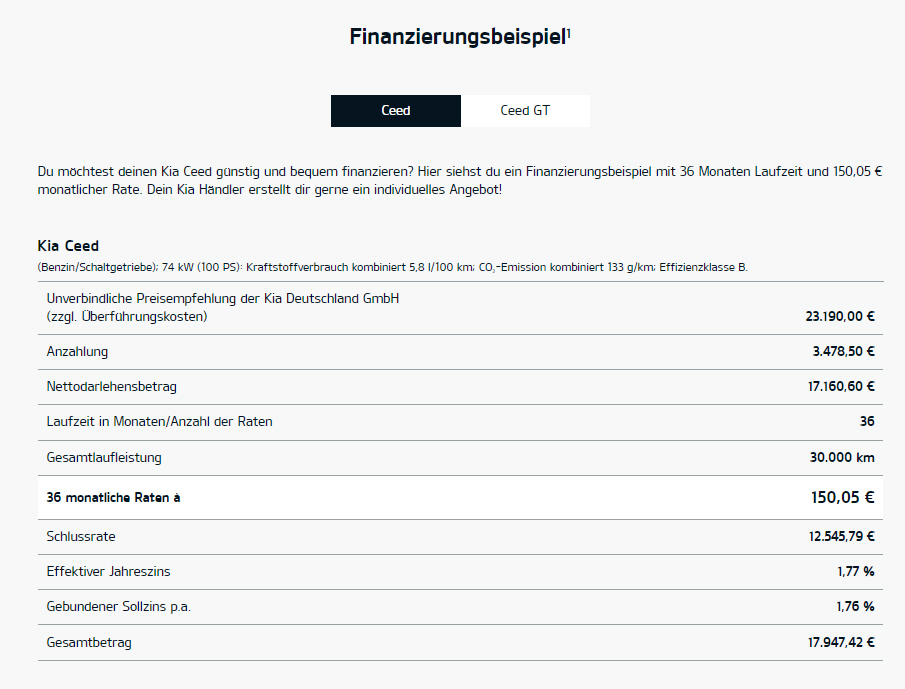Image resolution: width=905 pixels, height=689 pixels.
Task: Click the Kia Ceed model title
Action: click(68, 246)
